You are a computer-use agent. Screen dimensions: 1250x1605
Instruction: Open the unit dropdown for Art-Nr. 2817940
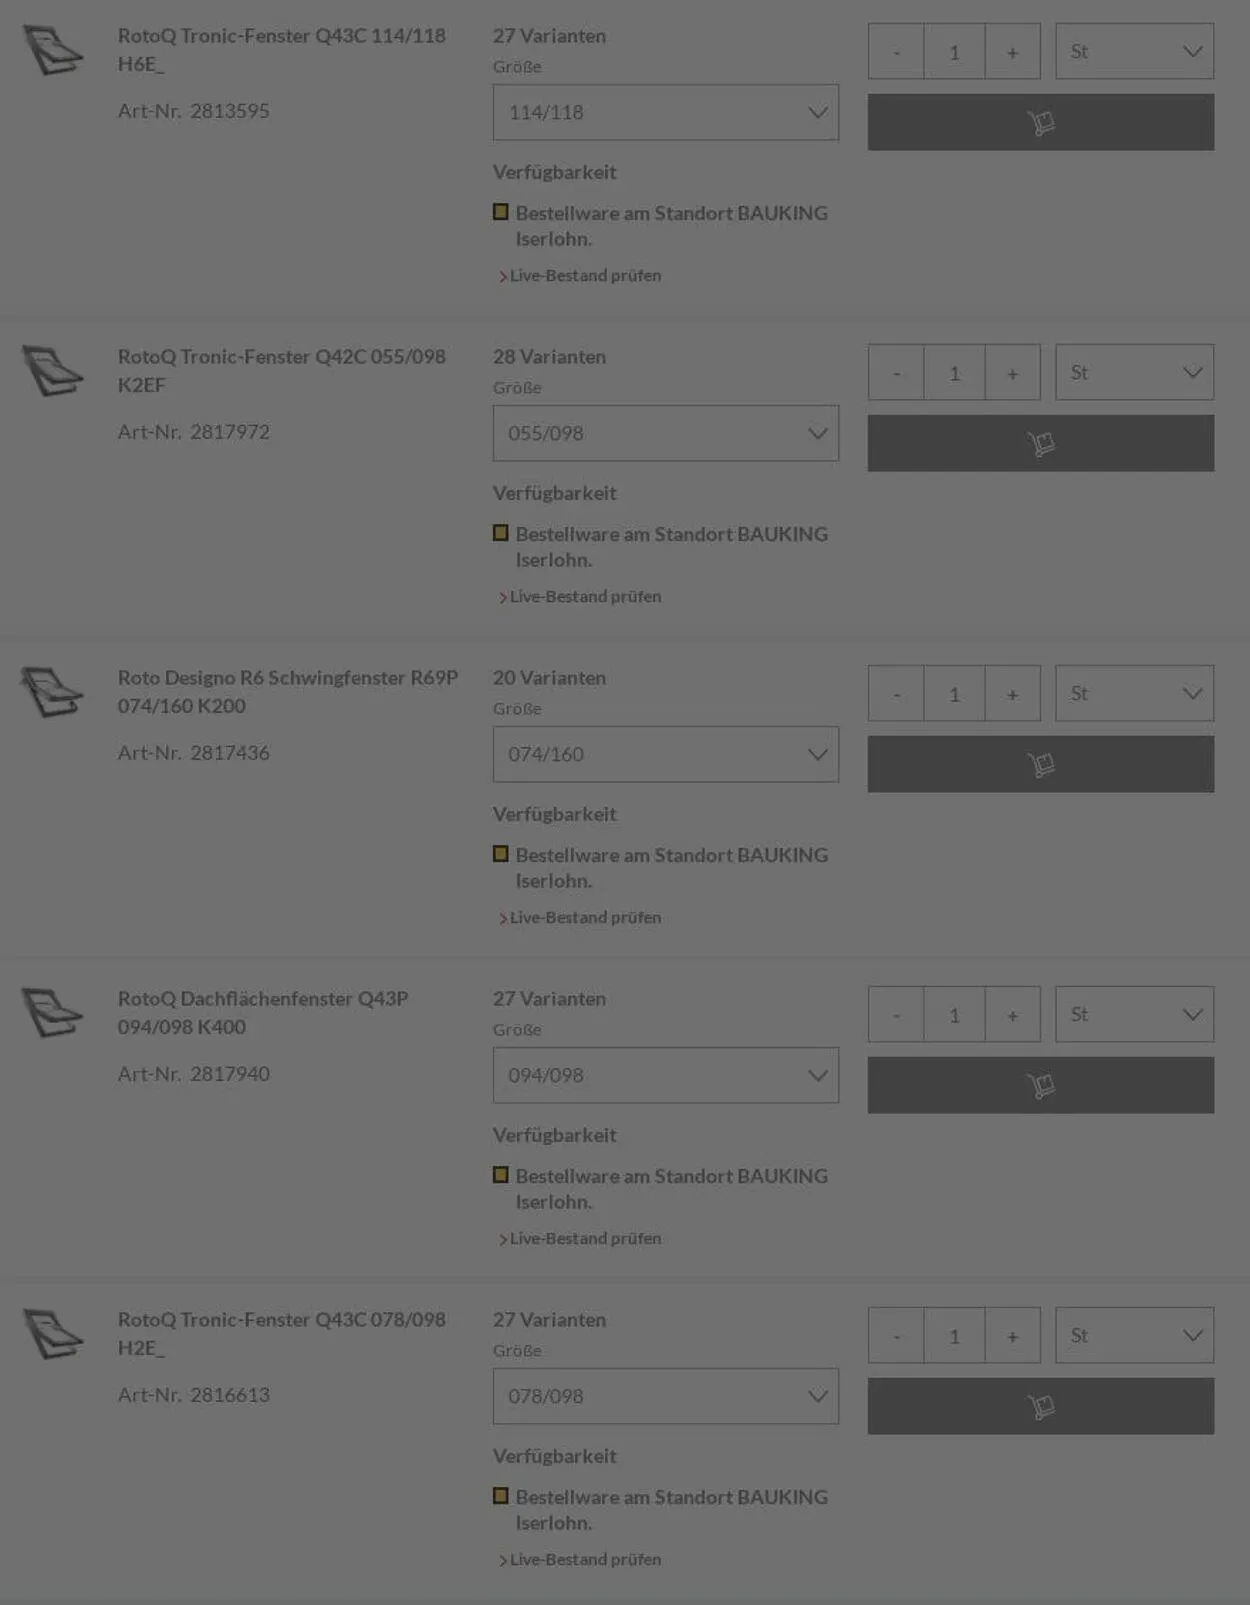[x=1134, y=1015]
